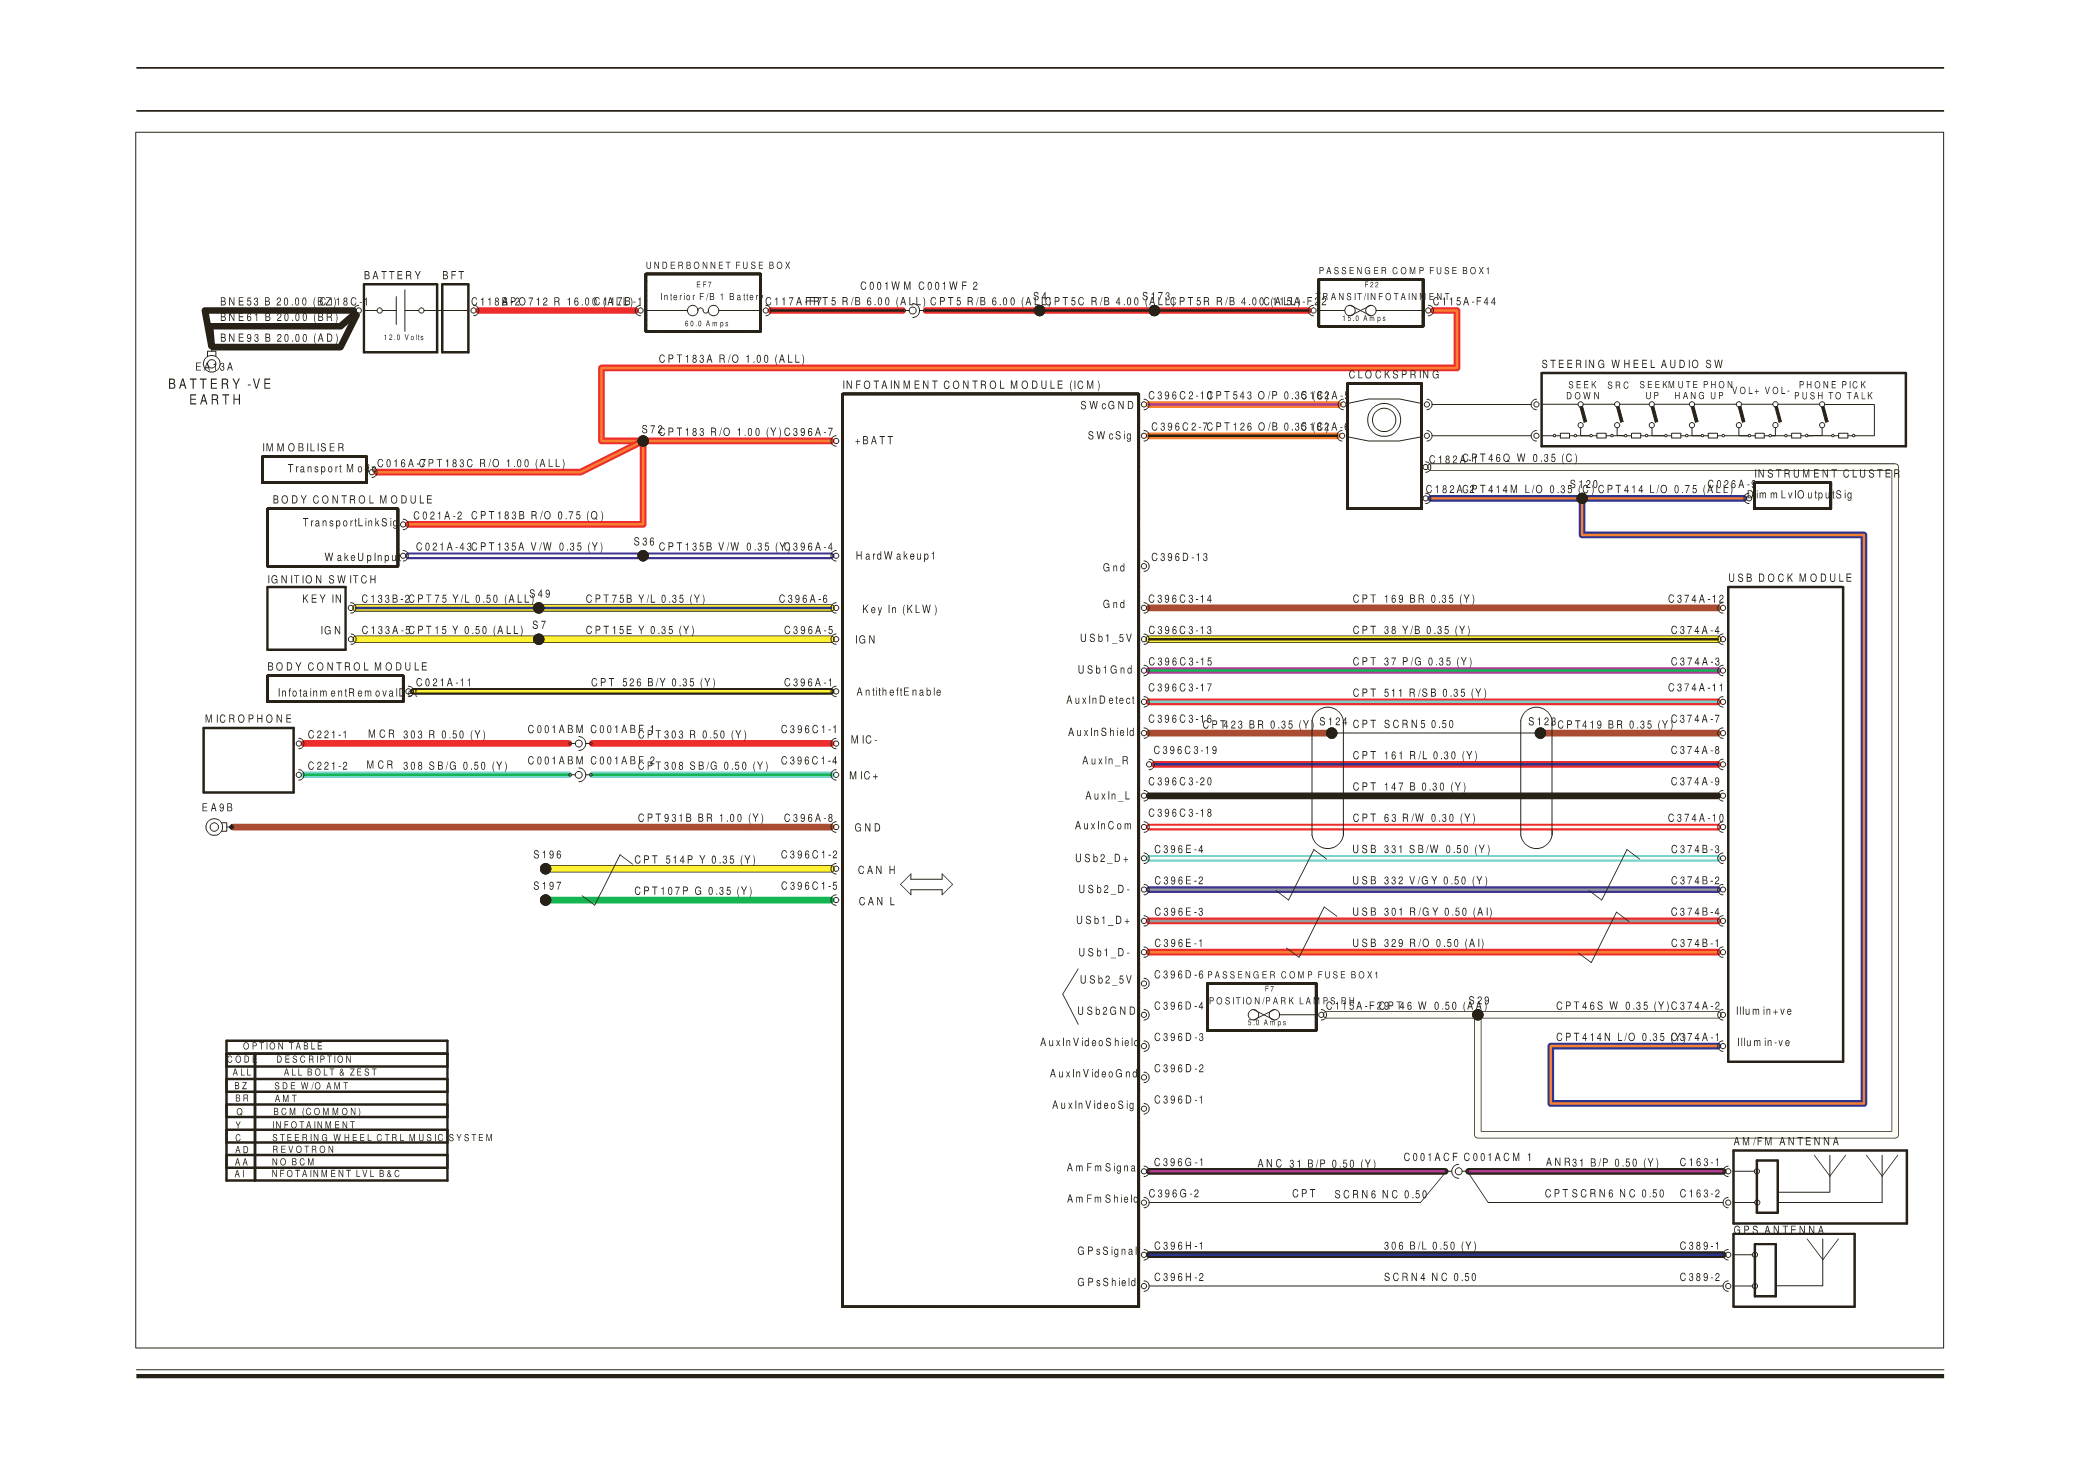
Task: Click the C001WM C001WF 2 connector circle
Action: [913, 311]
